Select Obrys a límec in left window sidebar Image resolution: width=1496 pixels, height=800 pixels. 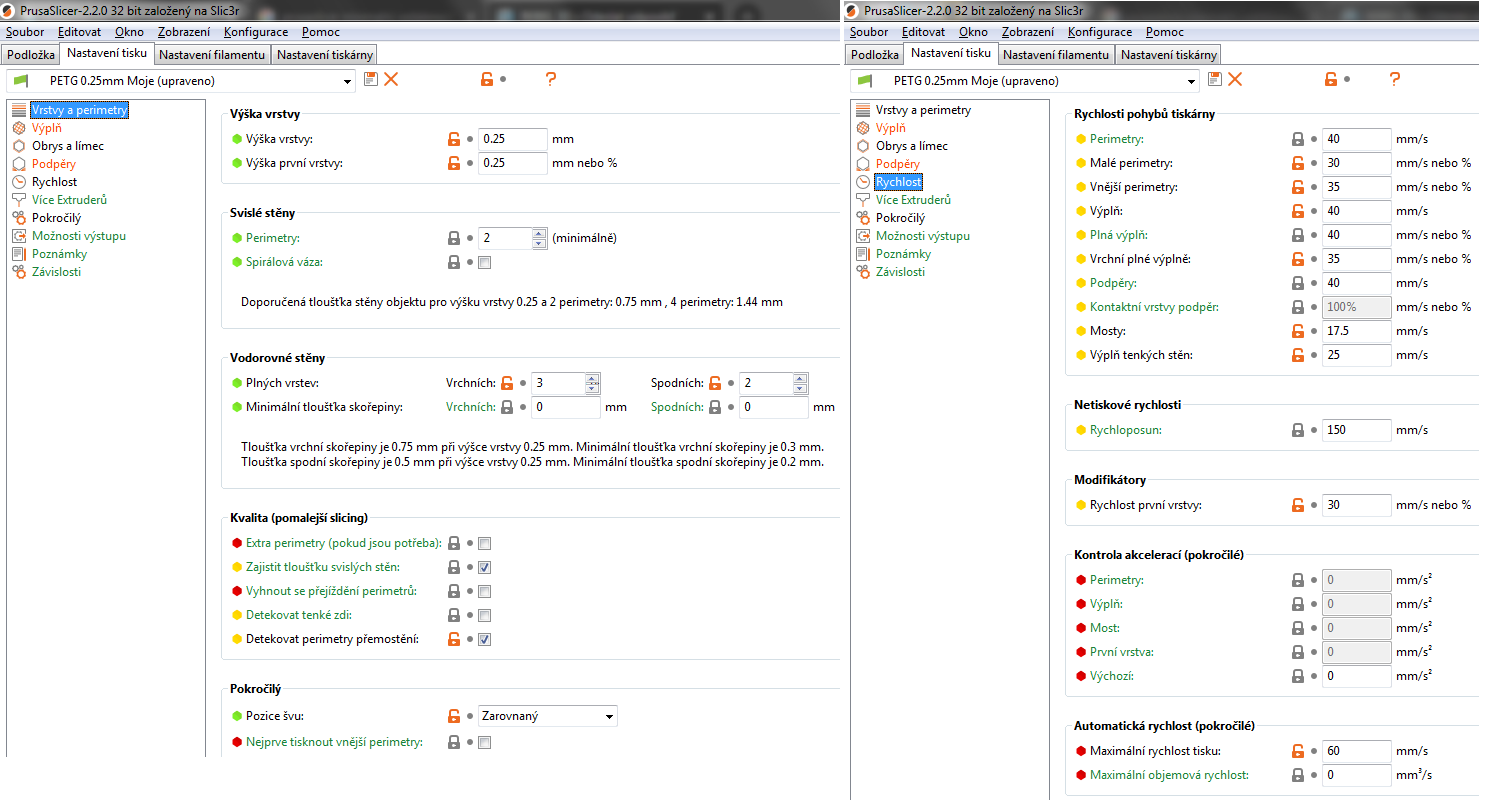67,146
